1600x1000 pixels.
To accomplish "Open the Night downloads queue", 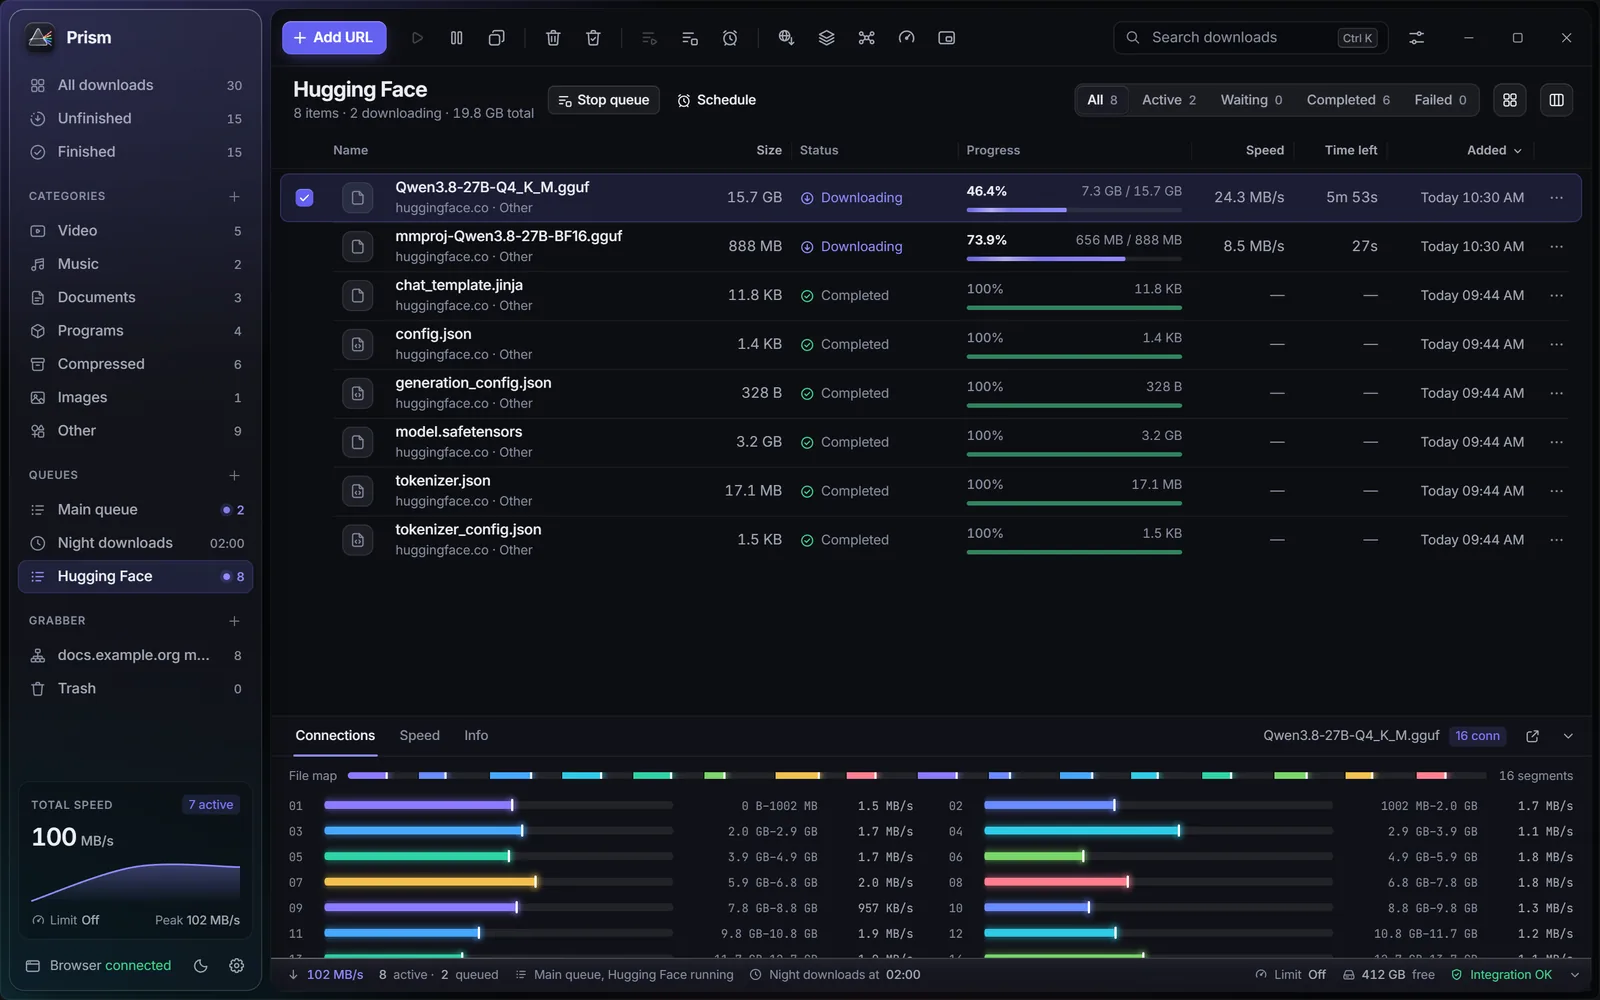I will pos(136,543).
